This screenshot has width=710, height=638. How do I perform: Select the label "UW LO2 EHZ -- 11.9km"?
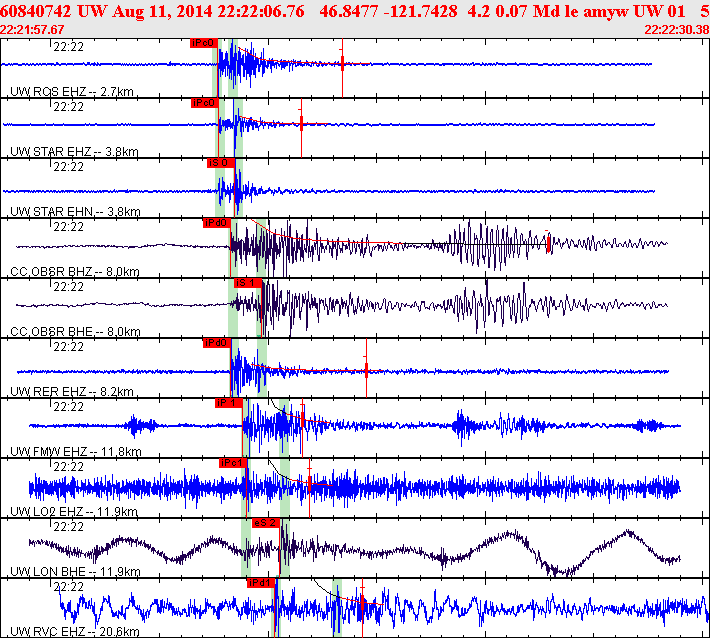(x=74, y=512)
